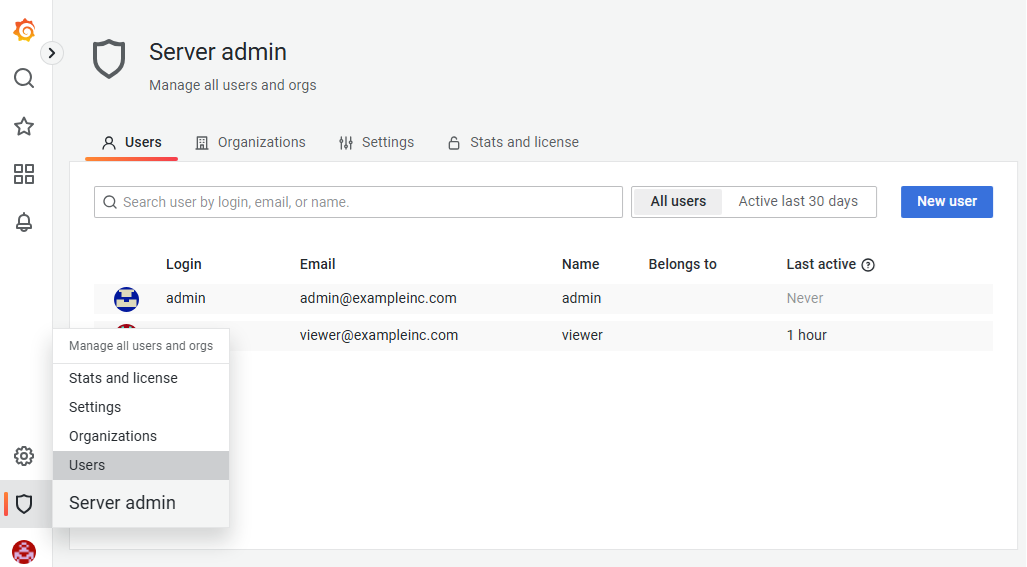Choose Organizations in the popup menu

113,436
